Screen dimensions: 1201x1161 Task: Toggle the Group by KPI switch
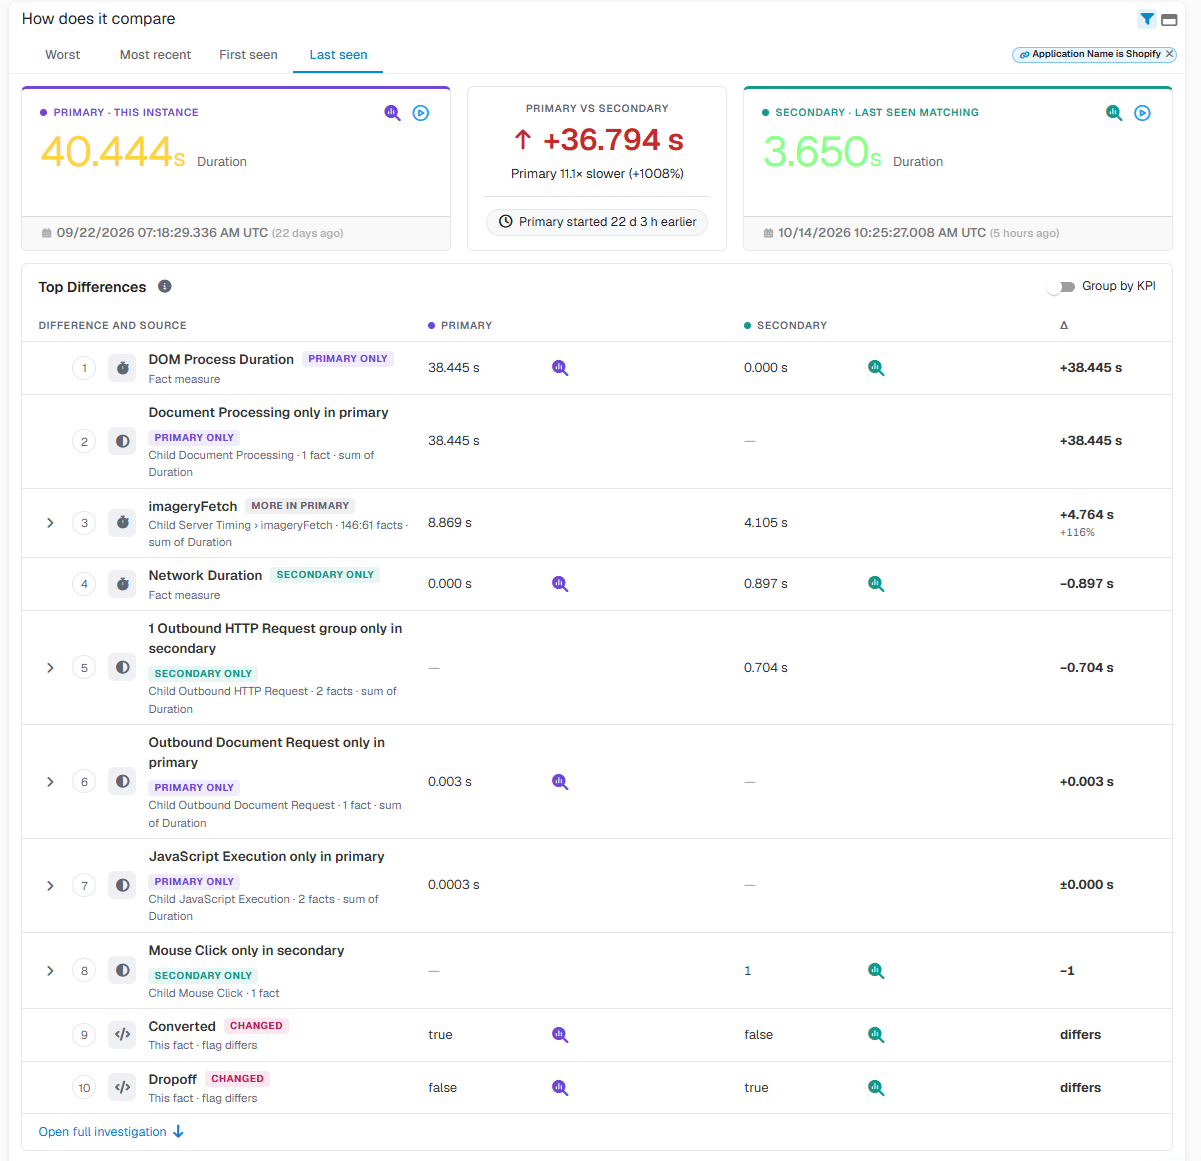point(1061,287)
